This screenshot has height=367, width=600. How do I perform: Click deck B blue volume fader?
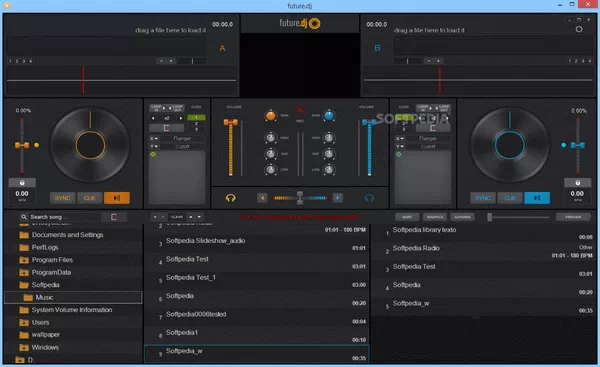(369, 122)
